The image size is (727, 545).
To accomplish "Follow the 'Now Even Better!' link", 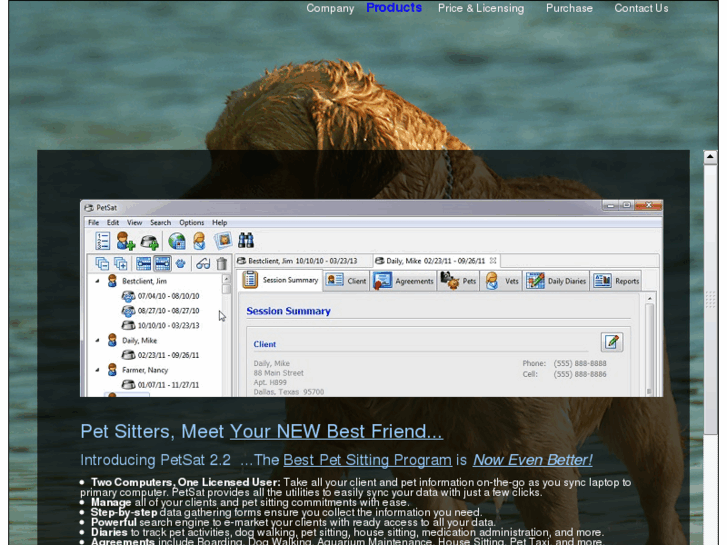I will 532,460.
